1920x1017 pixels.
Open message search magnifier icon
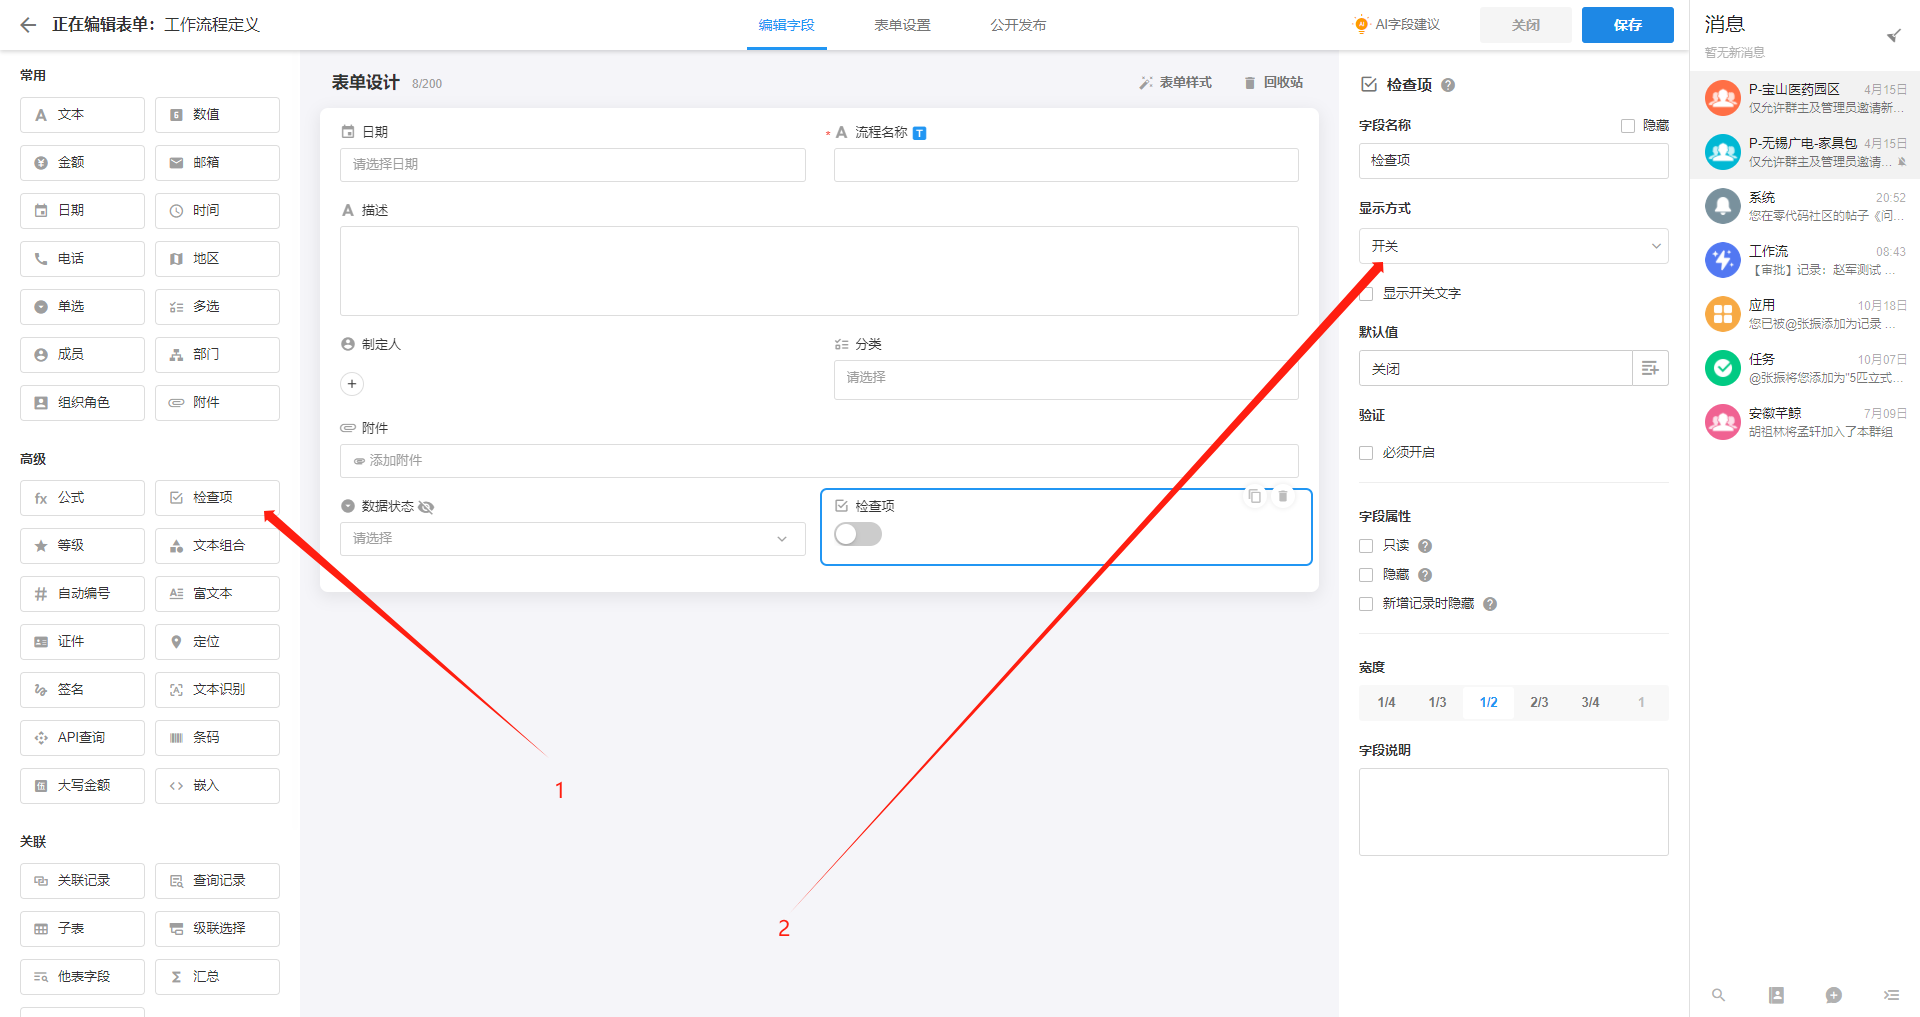pyautogui.click(x=1718, y=995)
